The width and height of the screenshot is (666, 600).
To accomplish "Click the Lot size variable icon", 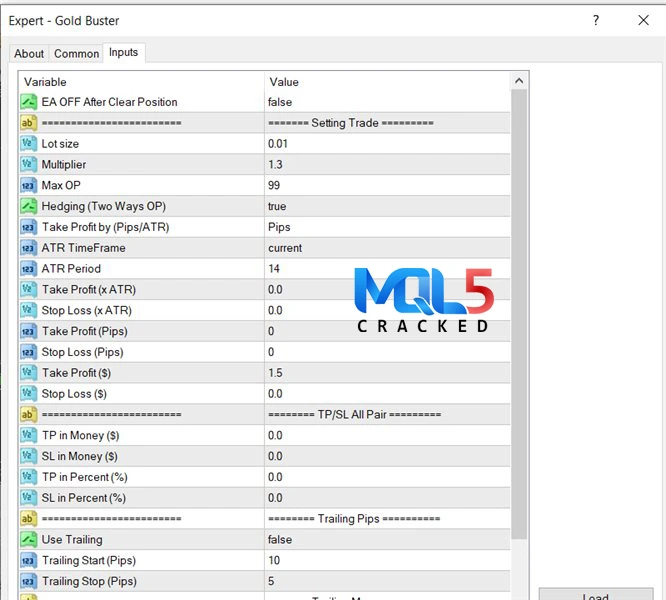I will tap(28, 144).
